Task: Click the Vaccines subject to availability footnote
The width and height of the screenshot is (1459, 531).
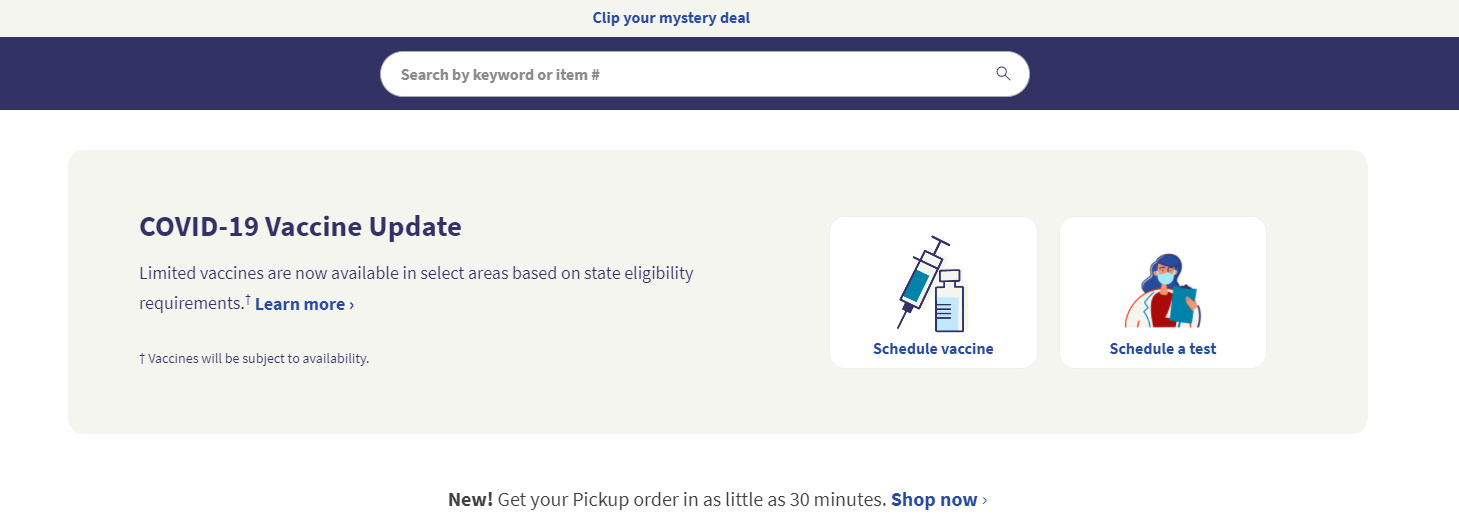Action: 254,358
